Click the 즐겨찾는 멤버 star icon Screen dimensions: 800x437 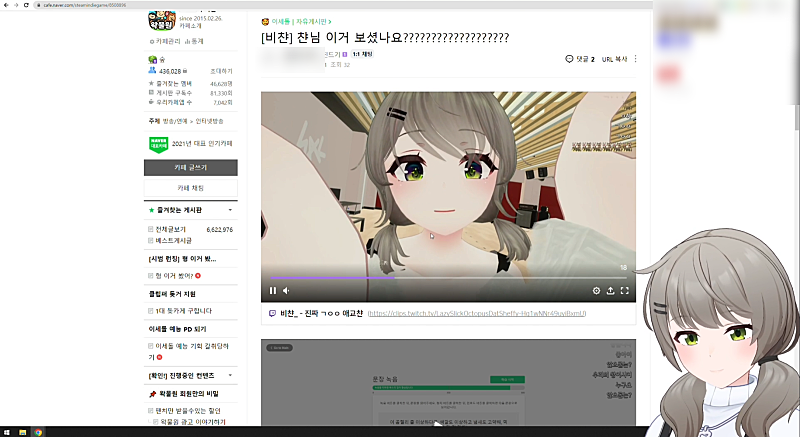click(151, 83)
